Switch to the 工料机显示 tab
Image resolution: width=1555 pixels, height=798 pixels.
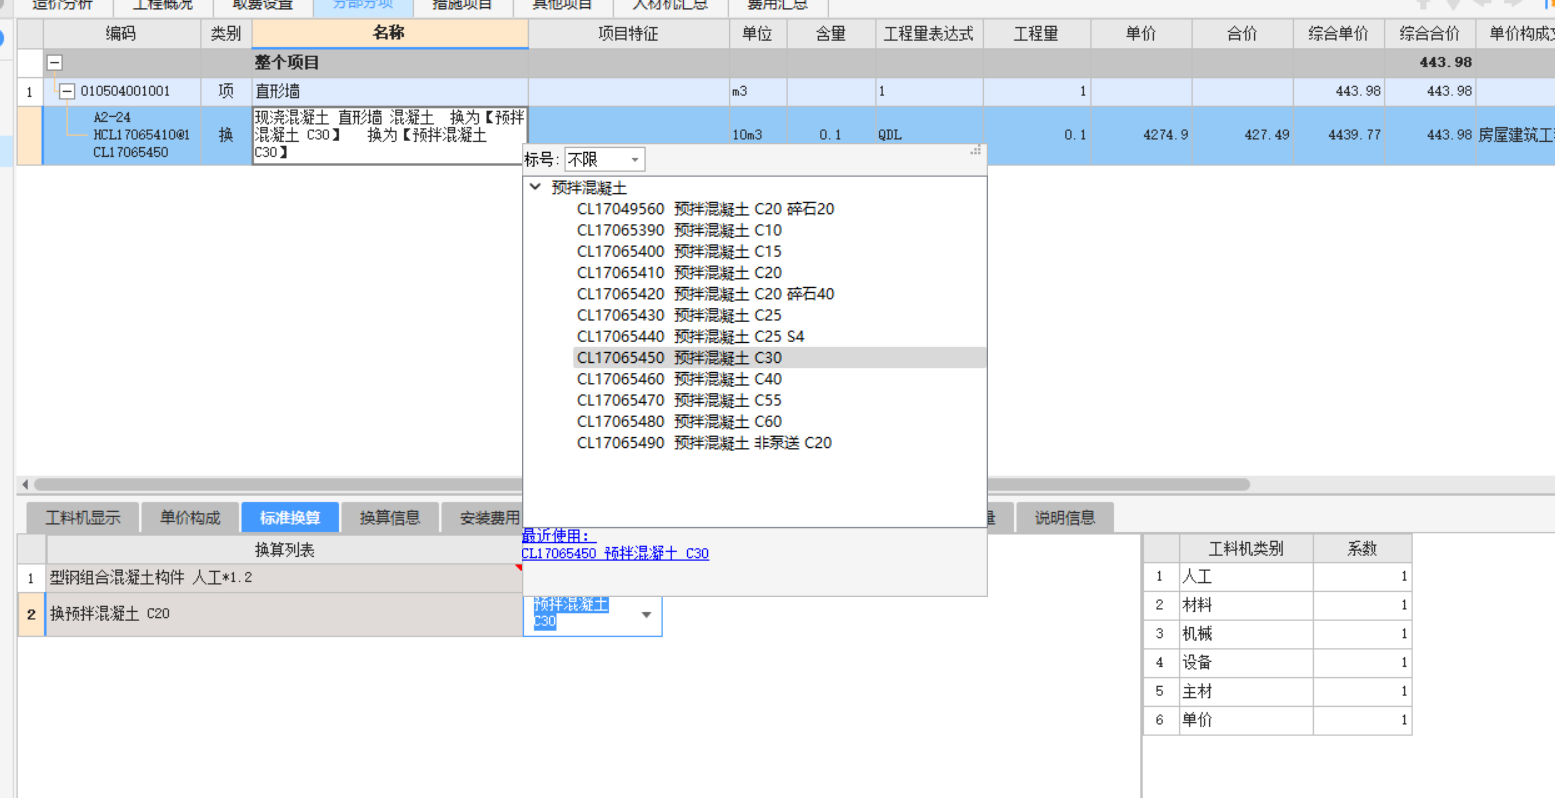pos(83,517)
